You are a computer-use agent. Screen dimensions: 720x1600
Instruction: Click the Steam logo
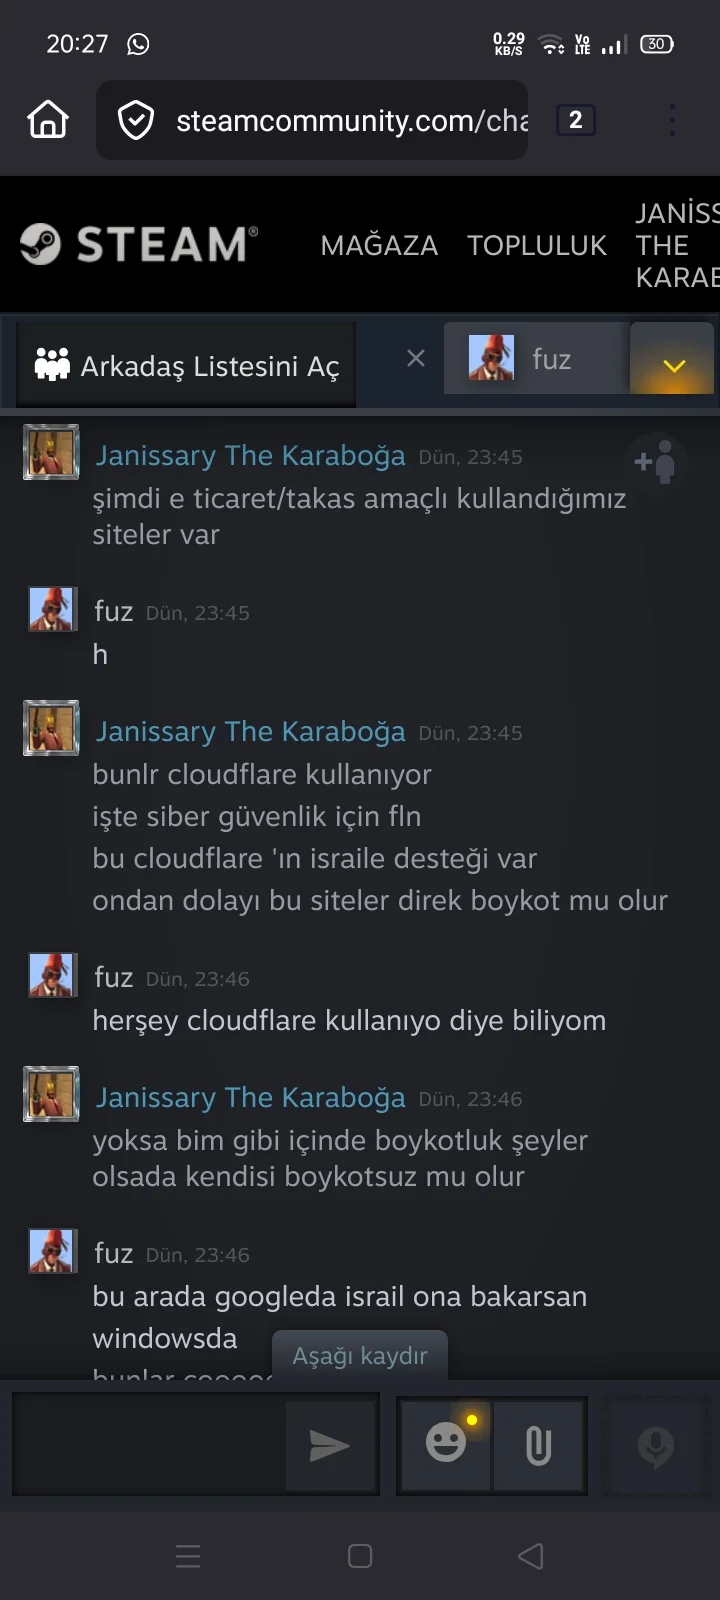click(x=139, y=244)
